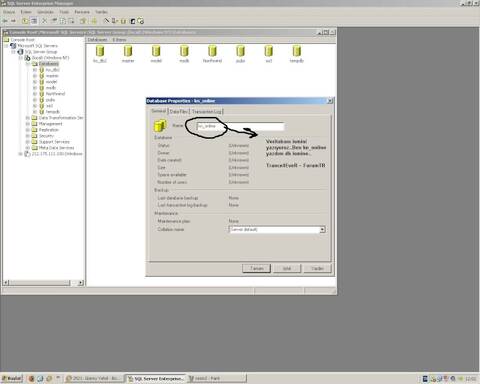The height and width of the screenshot is (384, 480).
Task: Expand the Management folder node
Action: pos(28,124)
